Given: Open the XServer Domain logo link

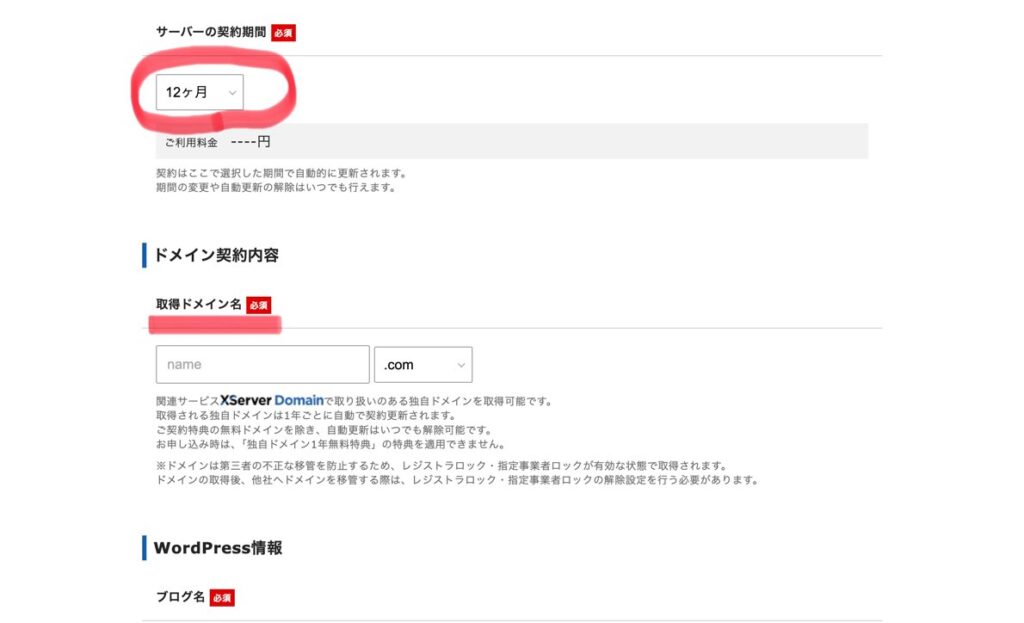Looking at the screenshot, I should point(272,401).
